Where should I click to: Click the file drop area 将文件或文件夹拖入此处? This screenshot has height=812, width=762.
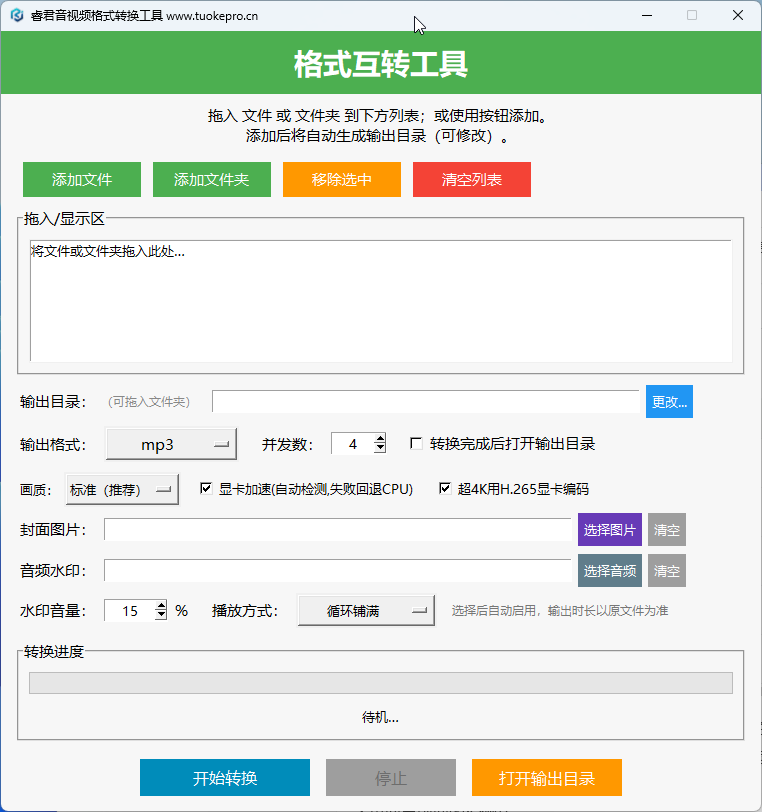click(x=381, y=300)
